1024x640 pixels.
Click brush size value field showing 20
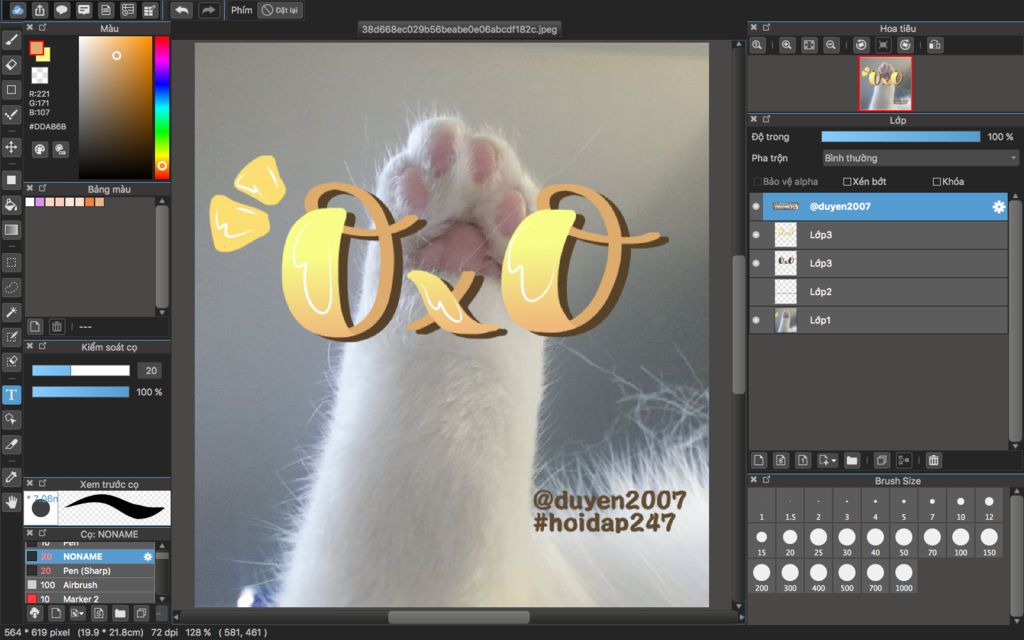(150, 370)
